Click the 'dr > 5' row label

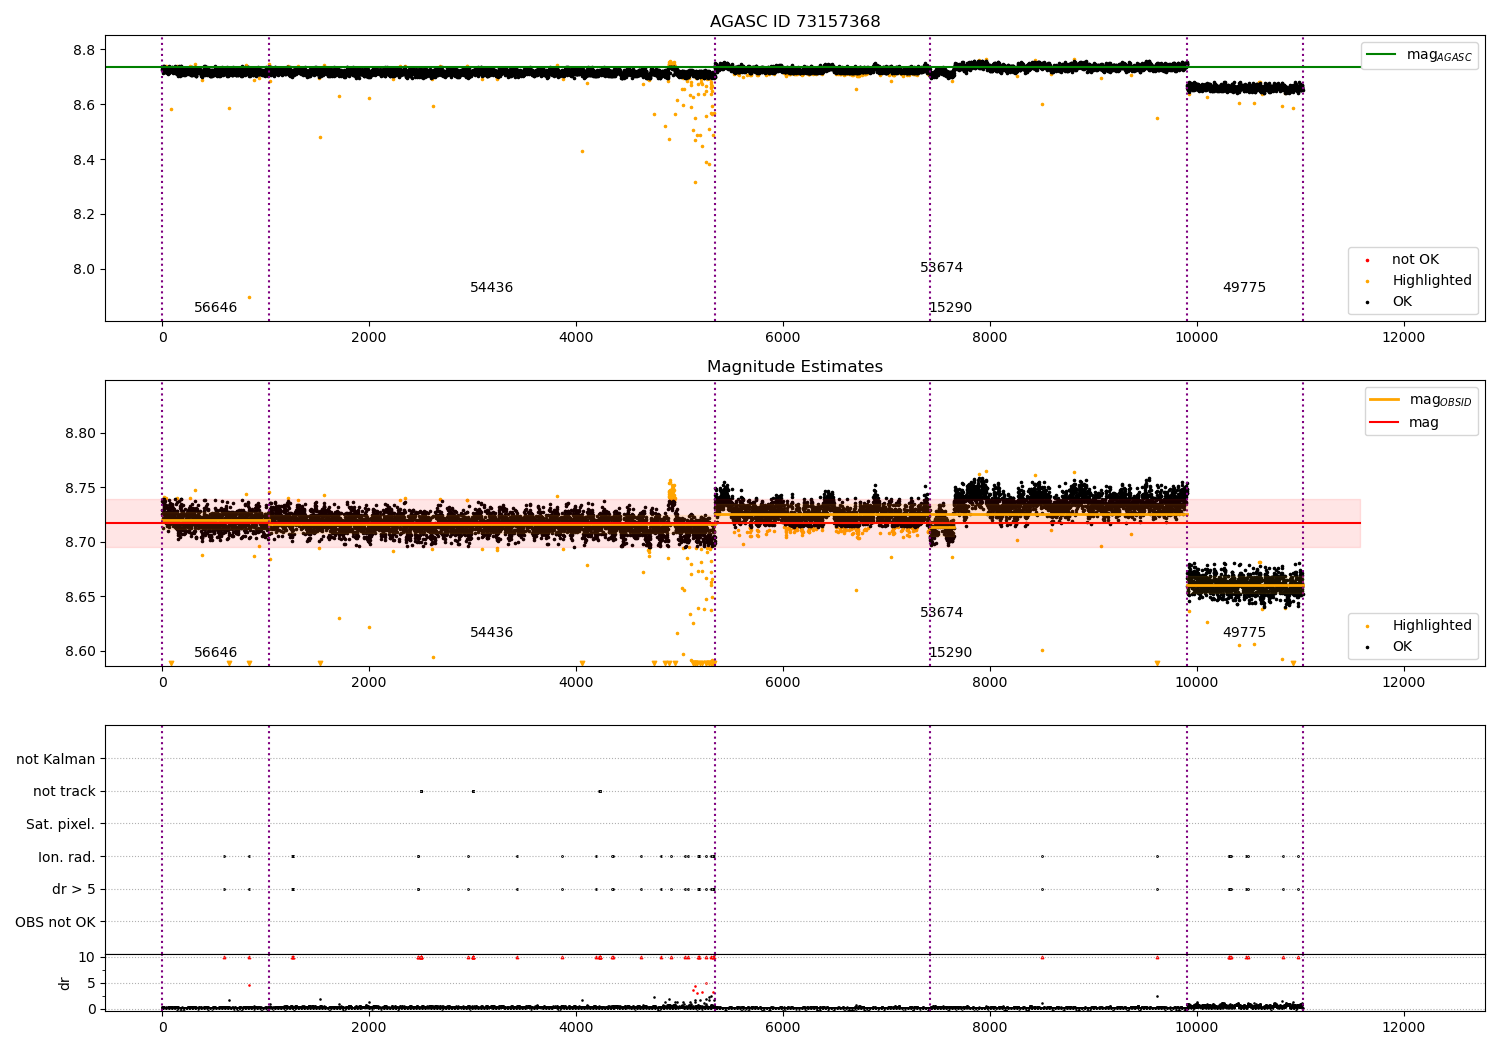[x=74, y=890]
